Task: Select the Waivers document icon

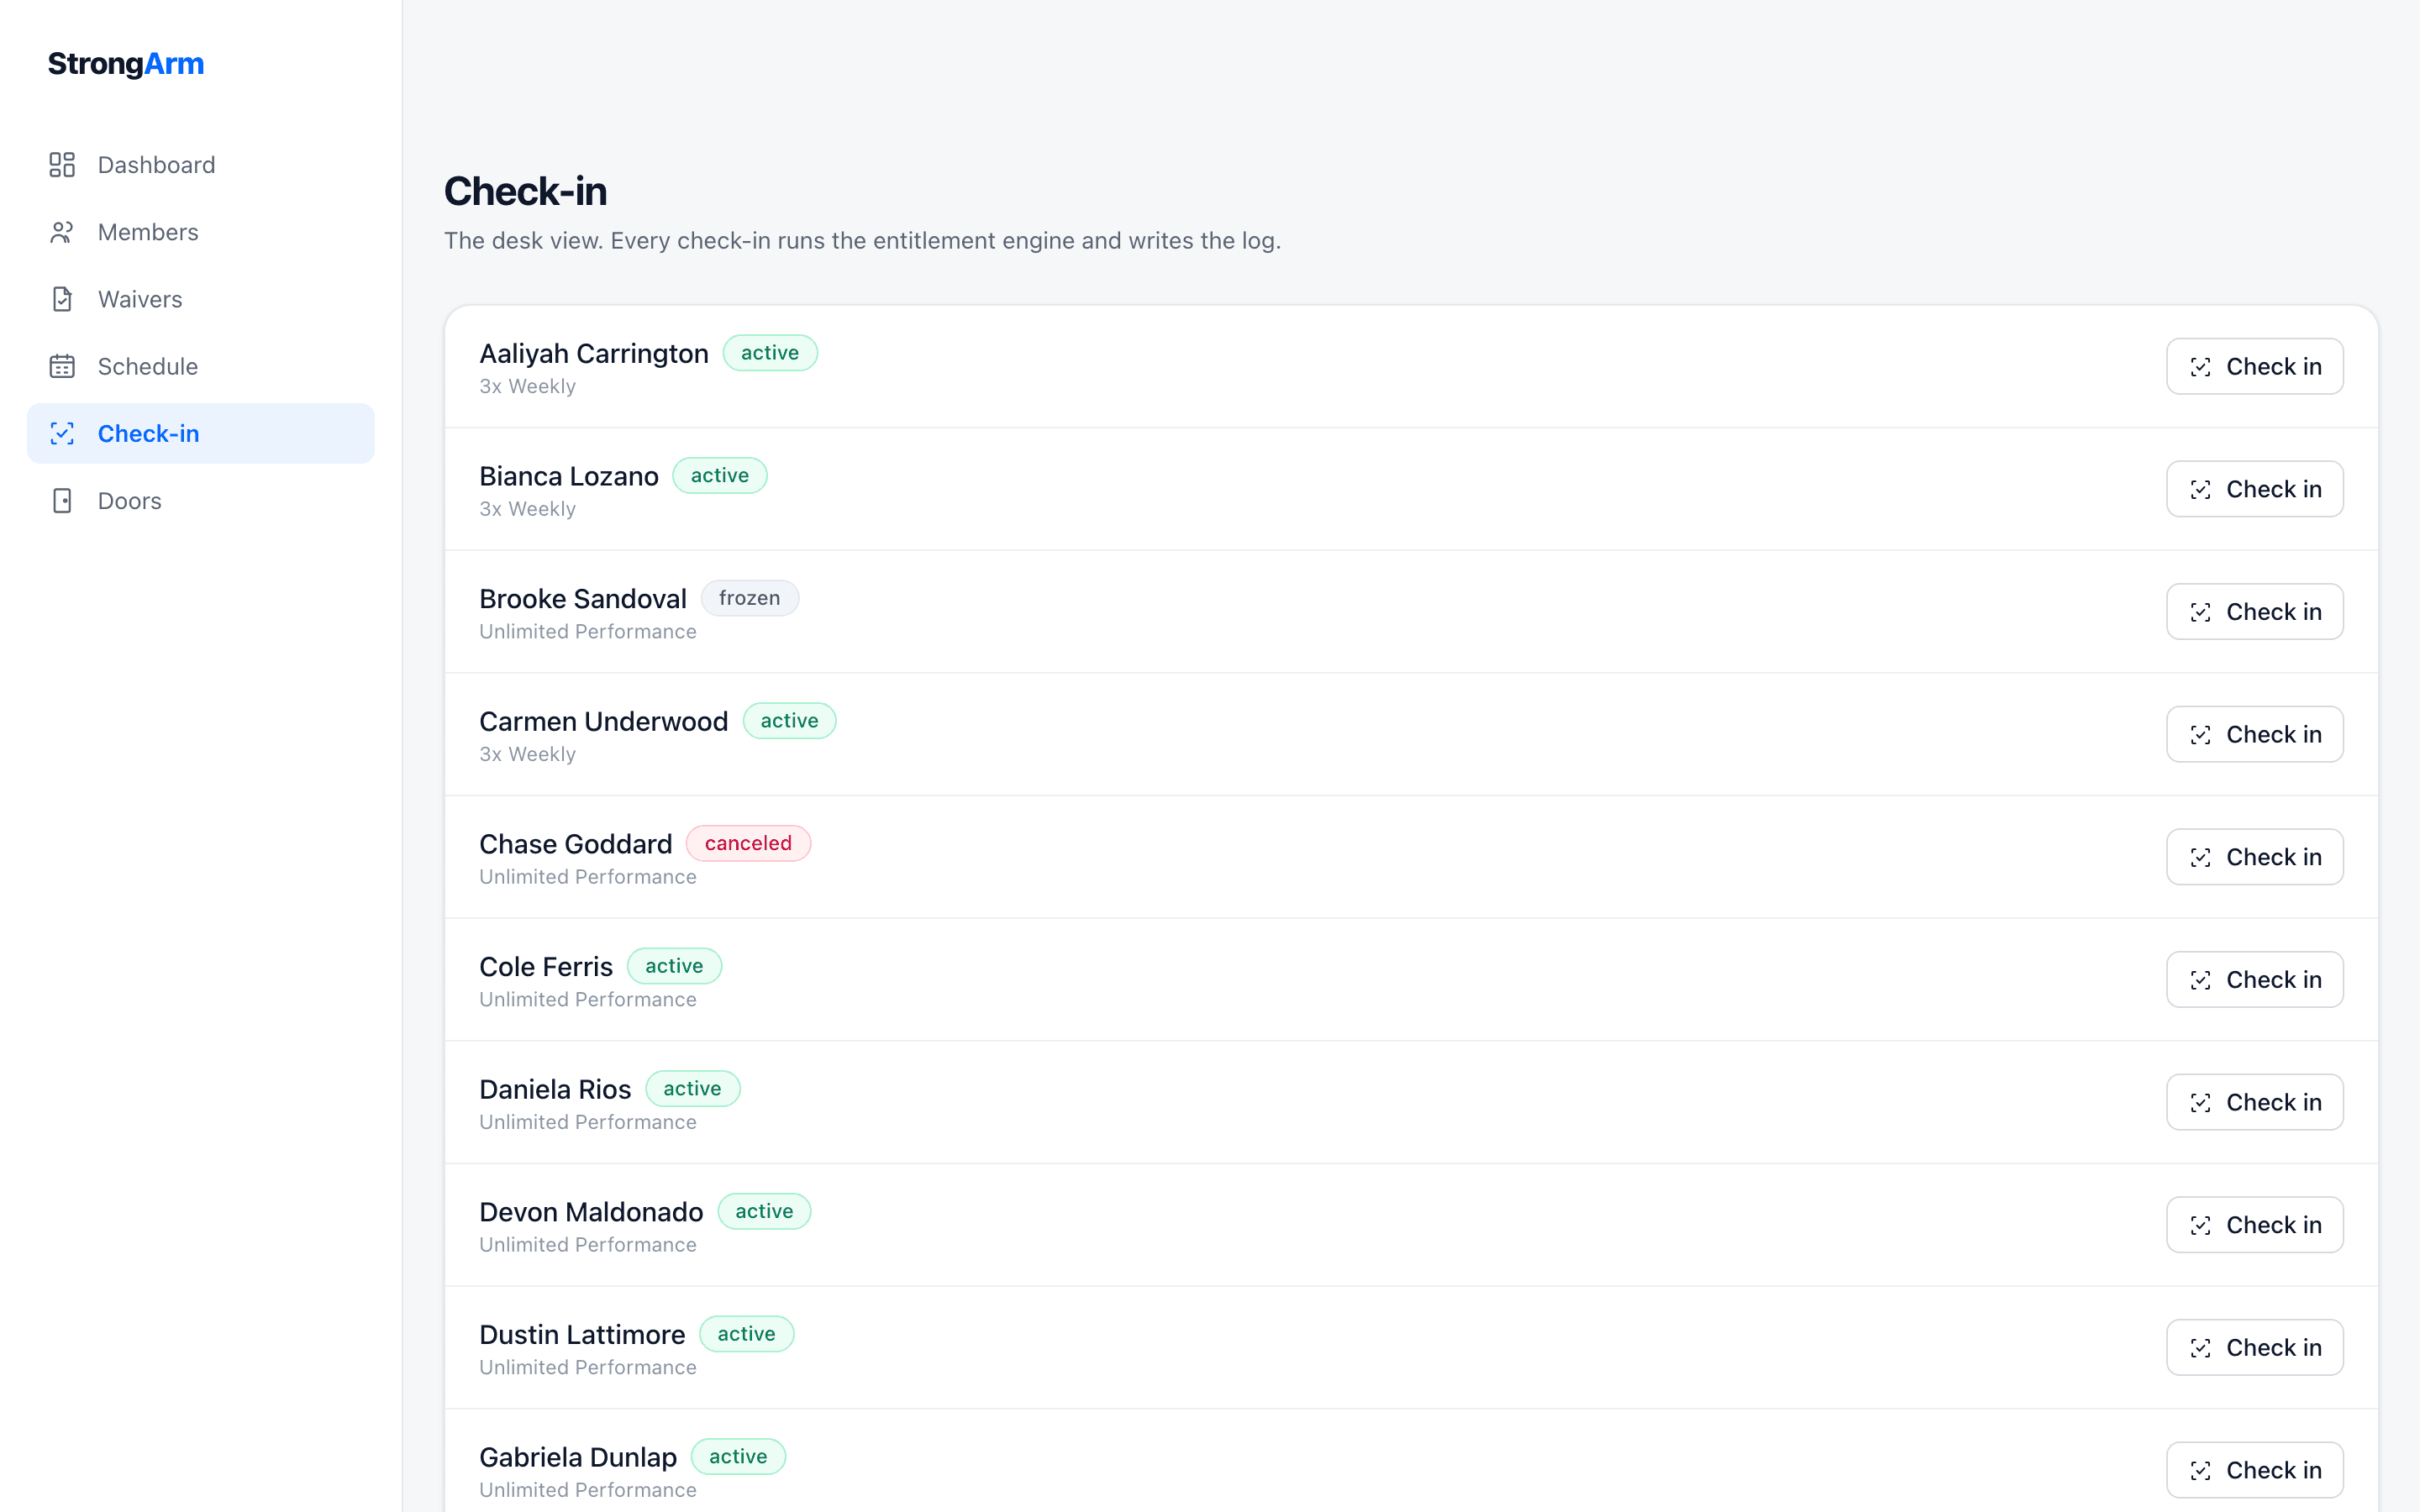Action: (62, 299)
